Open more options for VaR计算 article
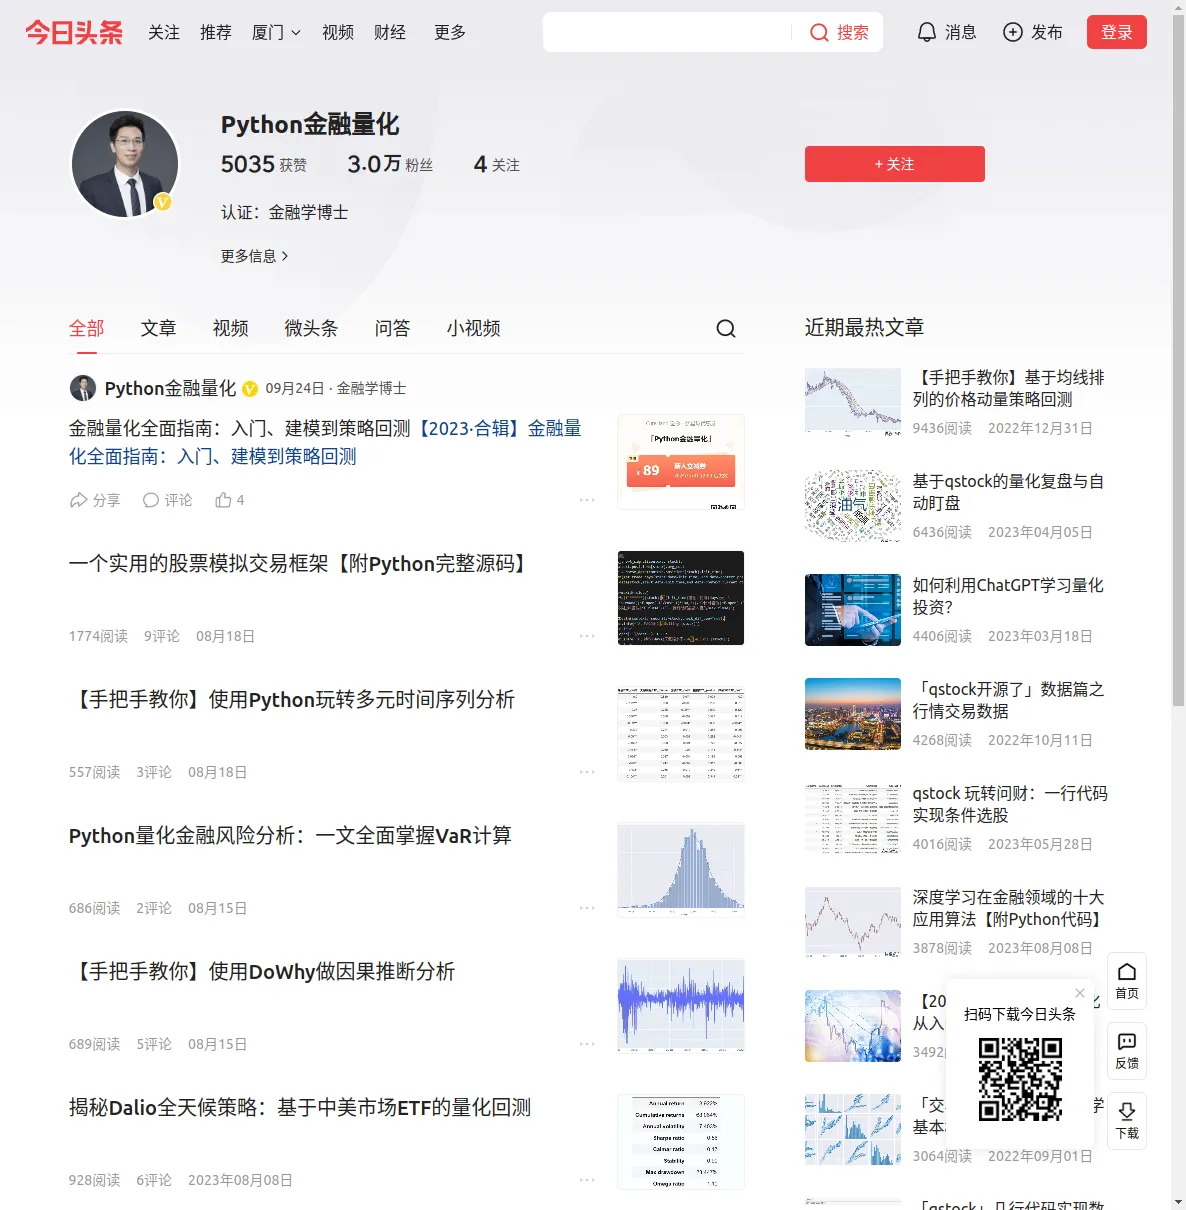1186x1210 pixels. tap(587, 908)
